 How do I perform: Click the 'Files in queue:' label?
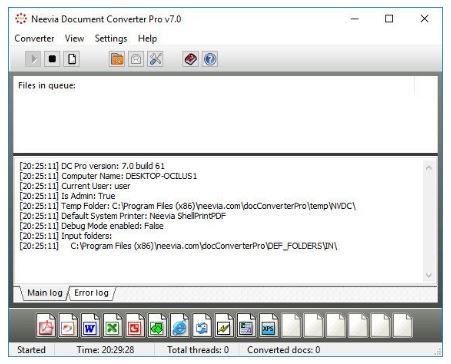pyautogui.click(x=47, y=86)
